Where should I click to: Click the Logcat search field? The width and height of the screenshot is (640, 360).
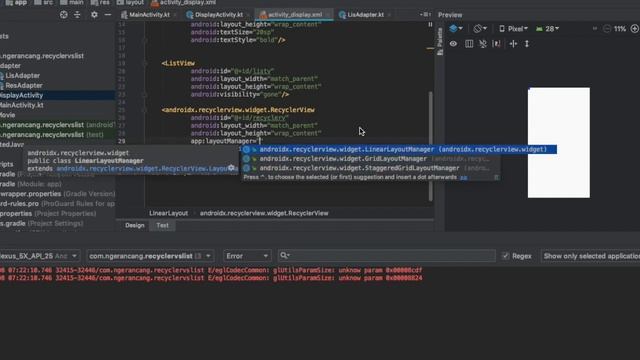[387, 256]
